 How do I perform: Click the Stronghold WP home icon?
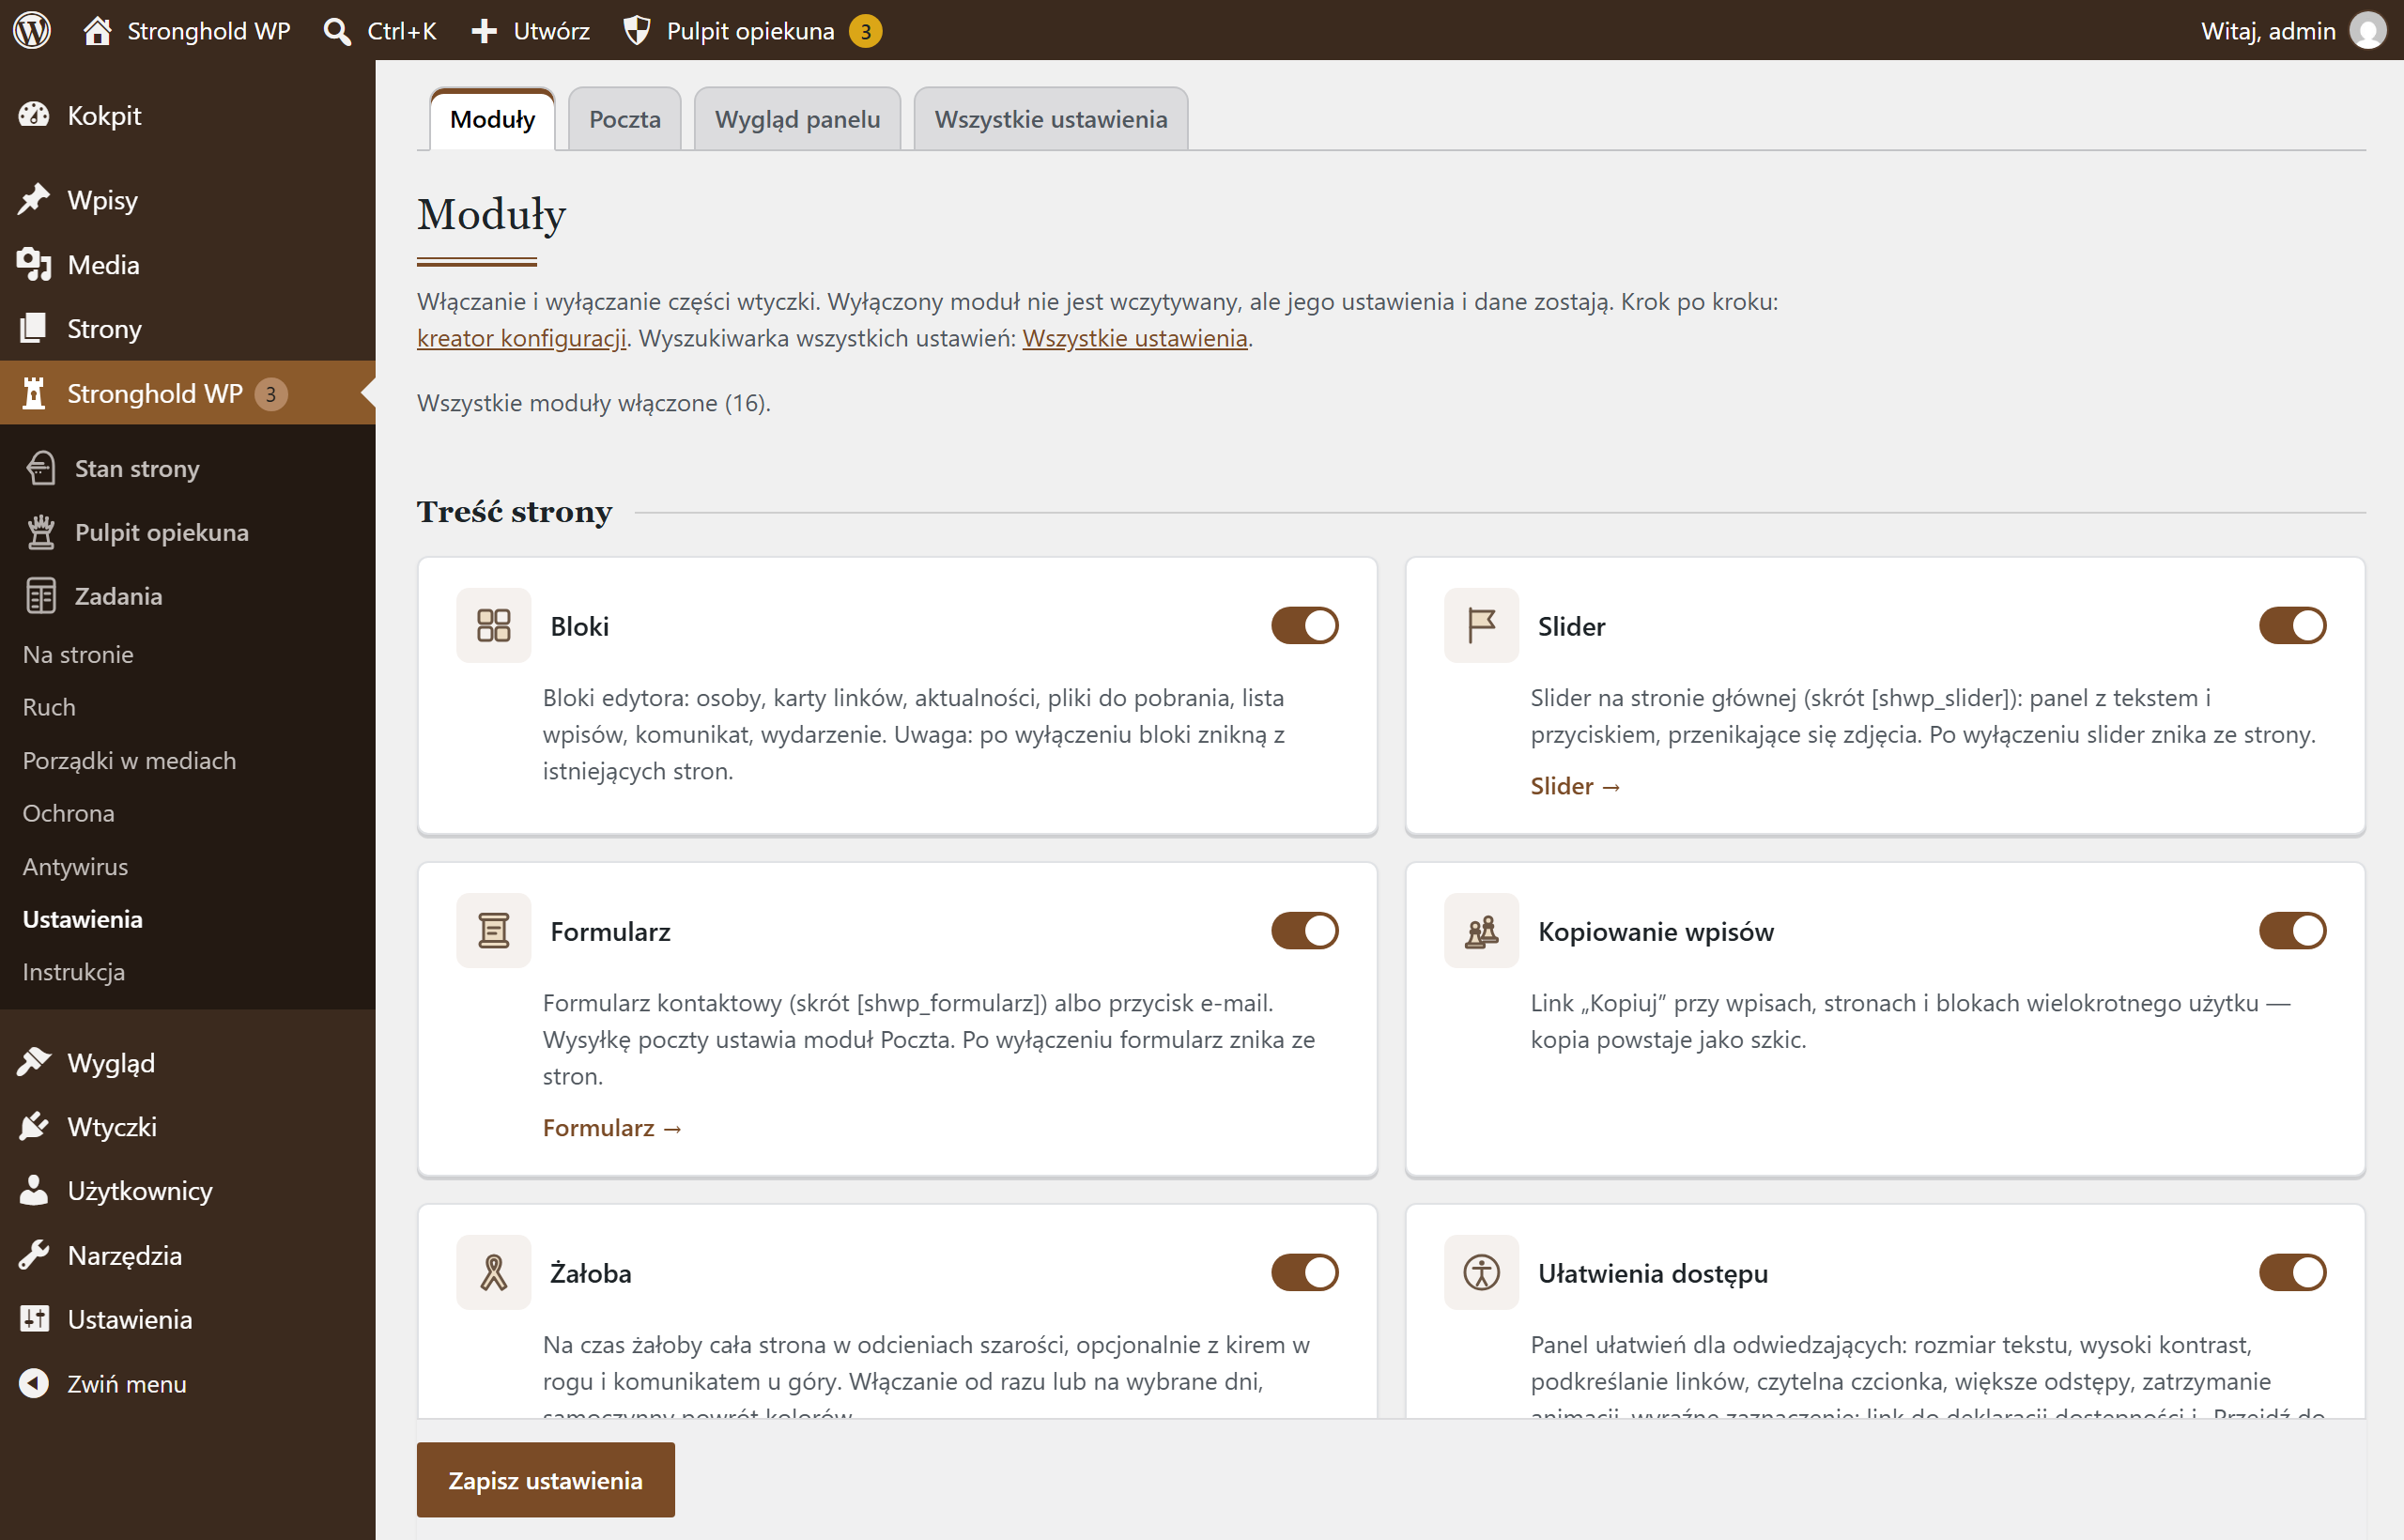point(97,30)
